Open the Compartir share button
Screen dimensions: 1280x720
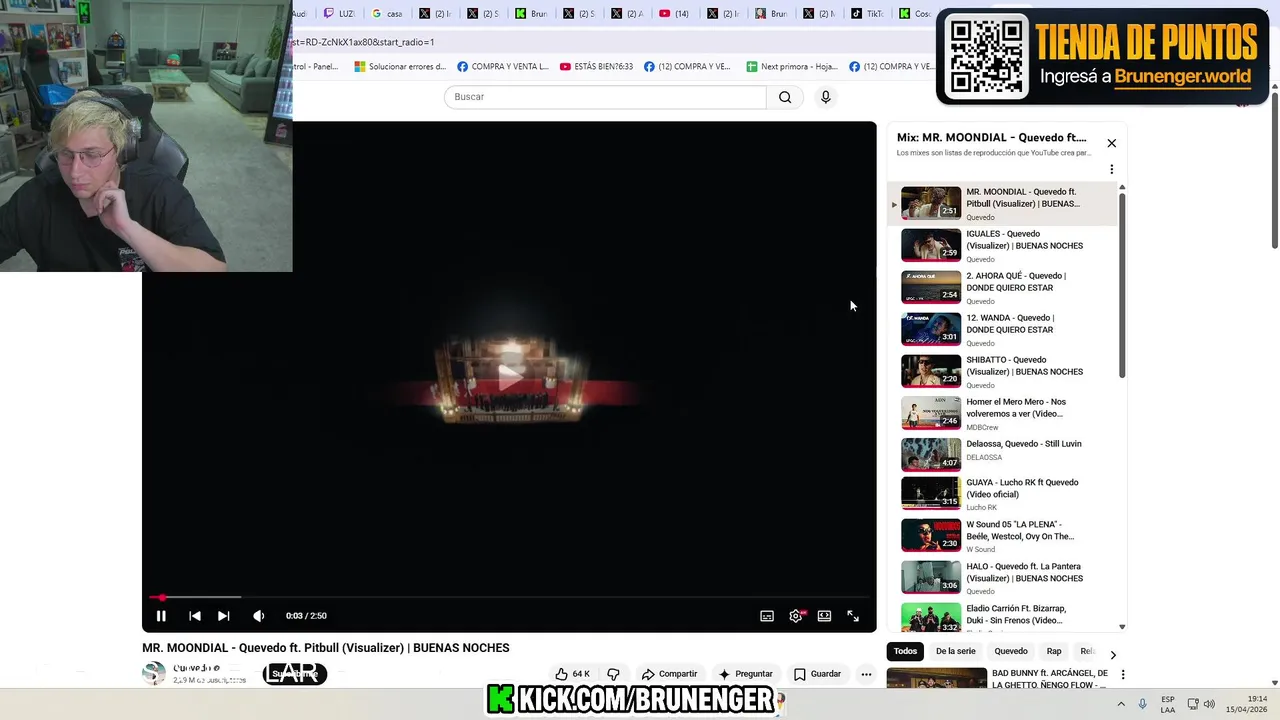(x=669, y=674)
